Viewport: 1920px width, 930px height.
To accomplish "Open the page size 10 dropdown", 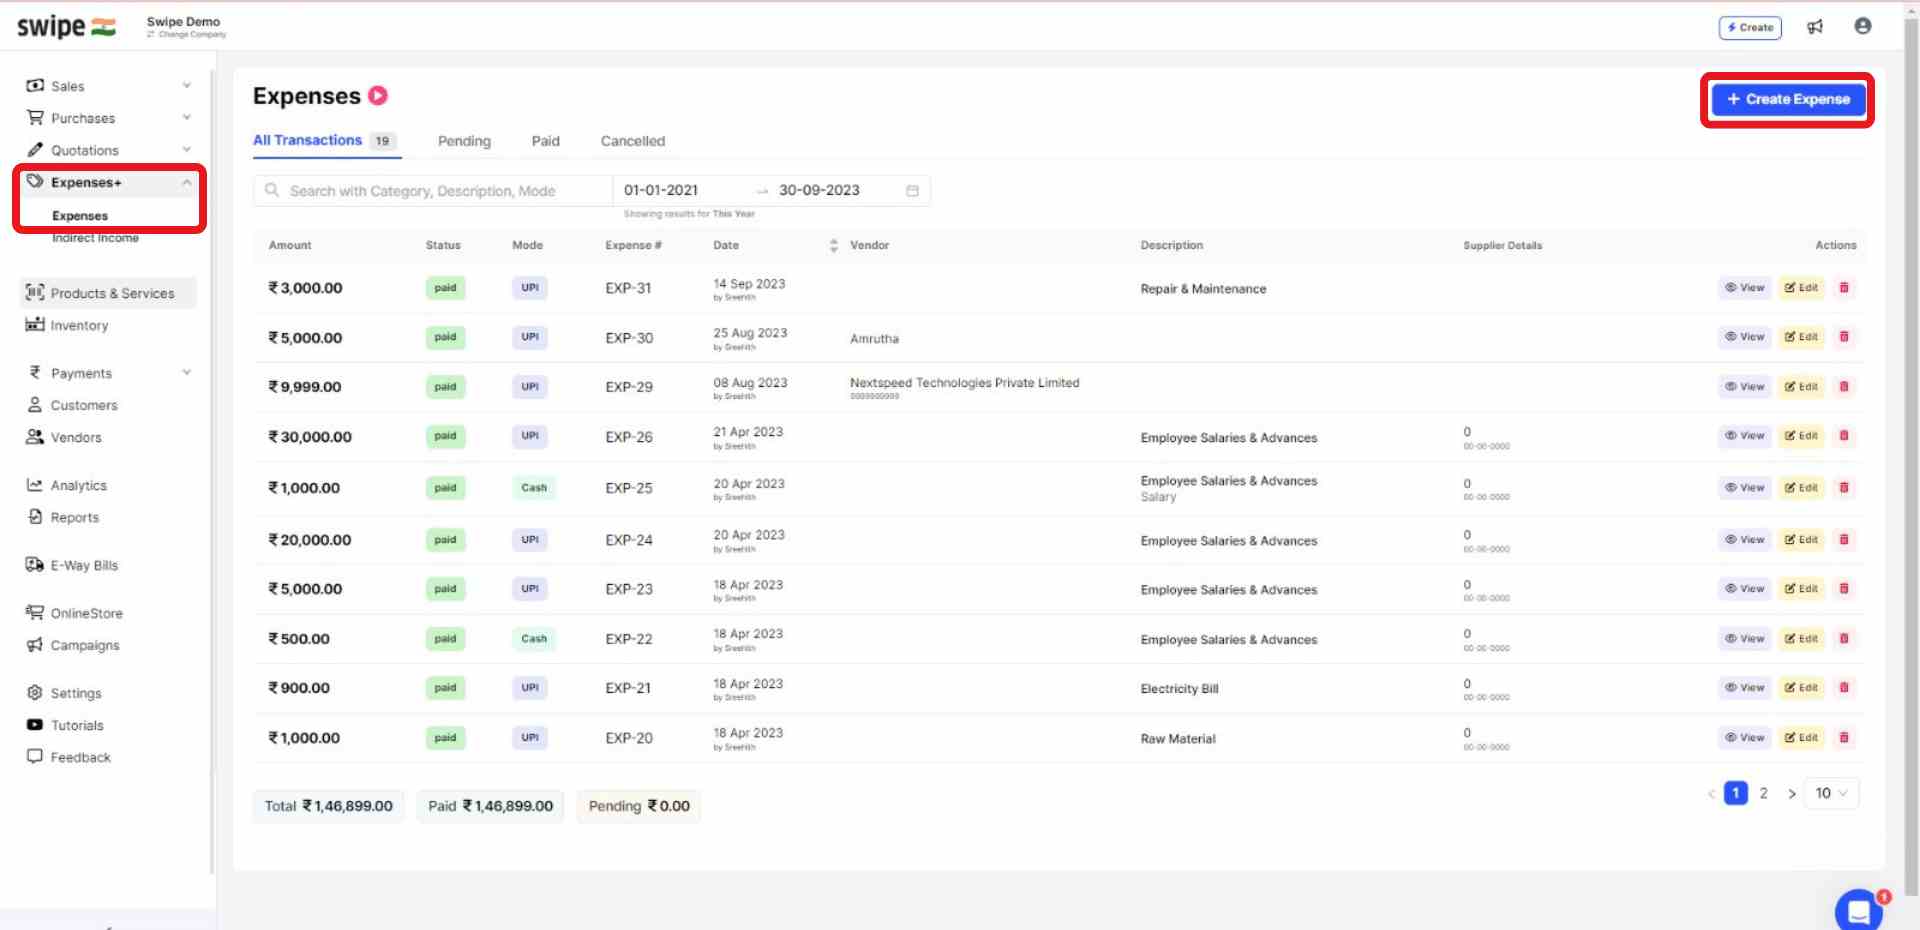I will point(1832,793).
